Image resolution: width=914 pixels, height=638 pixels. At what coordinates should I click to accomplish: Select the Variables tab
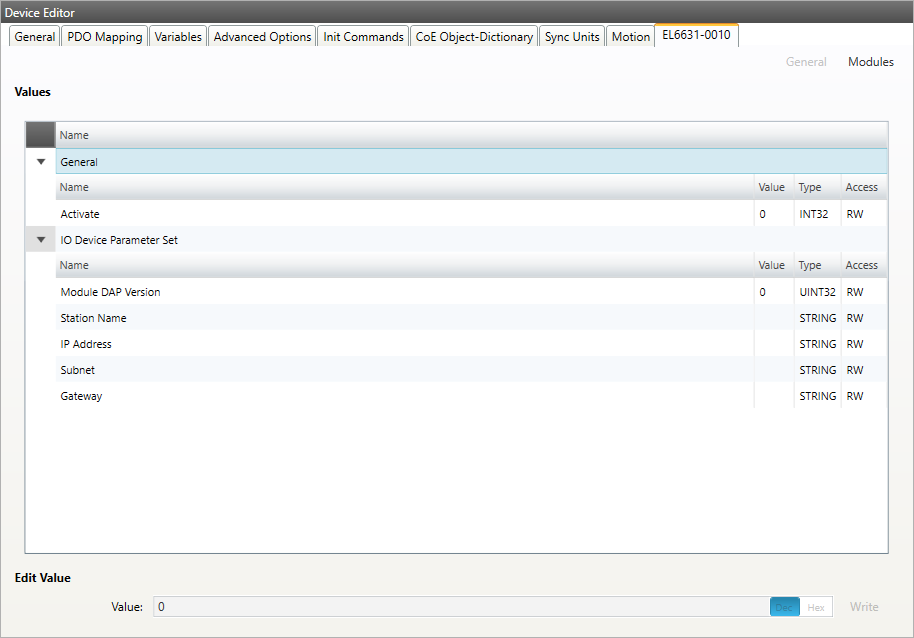[x=178, y=37]
